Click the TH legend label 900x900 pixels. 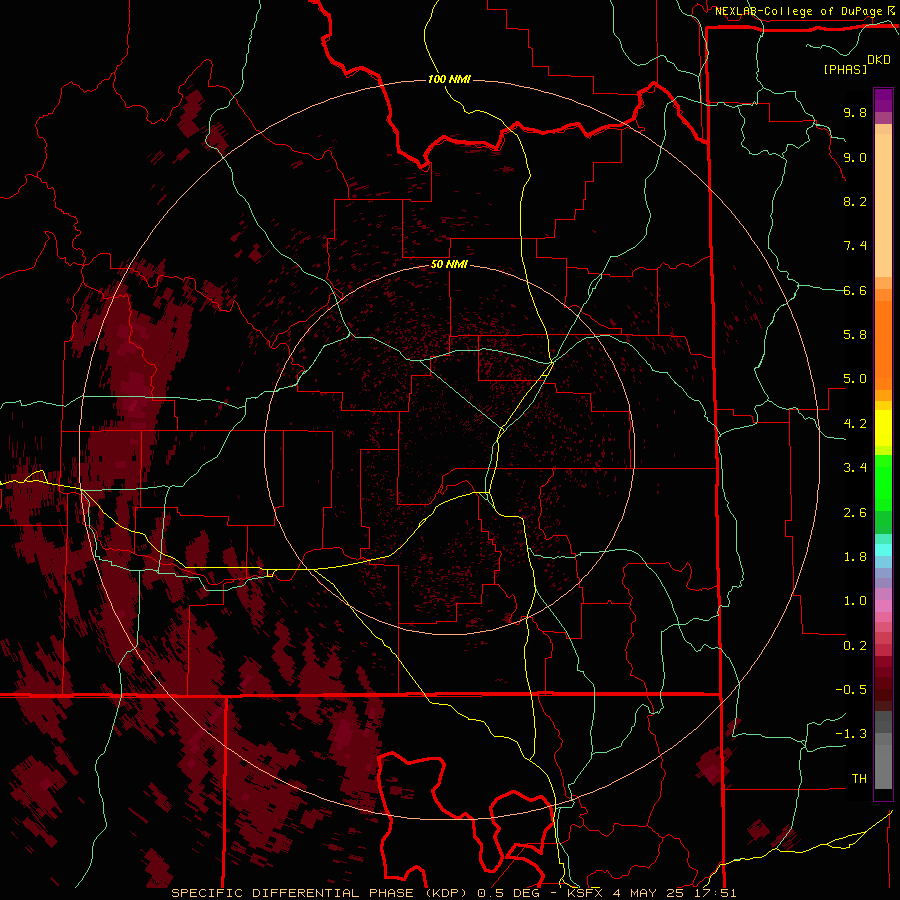[859, 779]
